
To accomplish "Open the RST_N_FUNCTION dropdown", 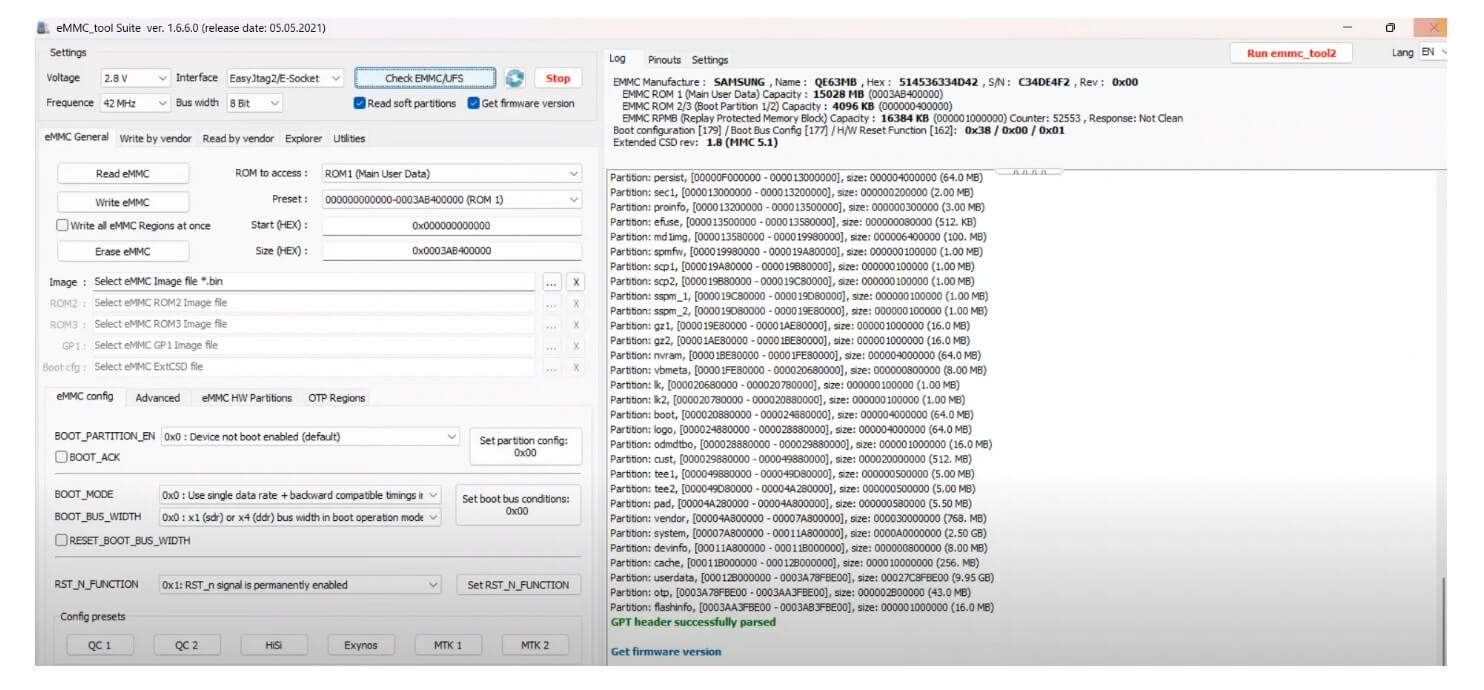I will tap(300, 585).
